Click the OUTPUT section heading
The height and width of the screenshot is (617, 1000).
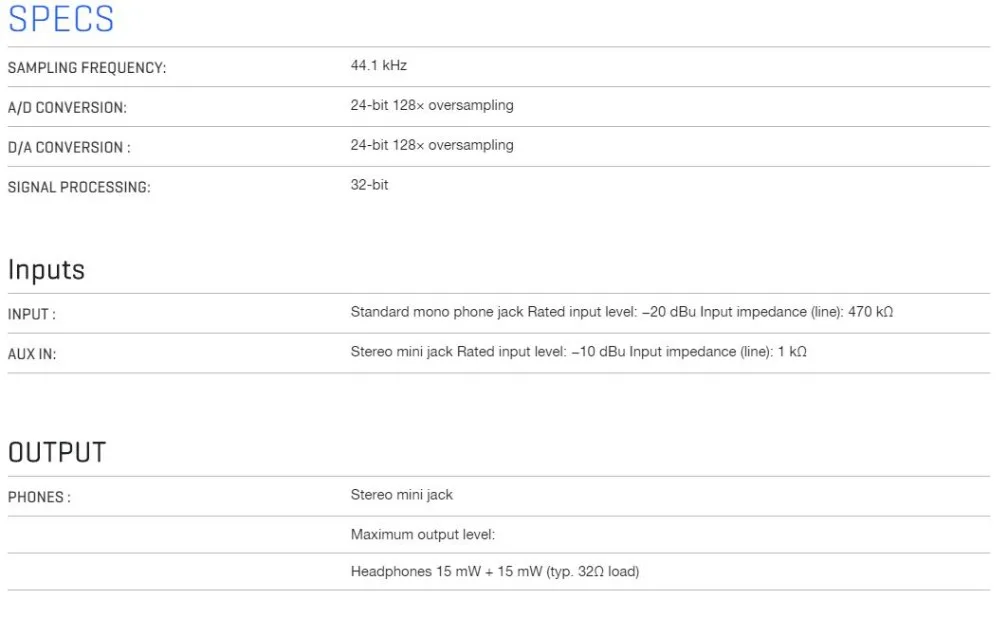[57, 452]
